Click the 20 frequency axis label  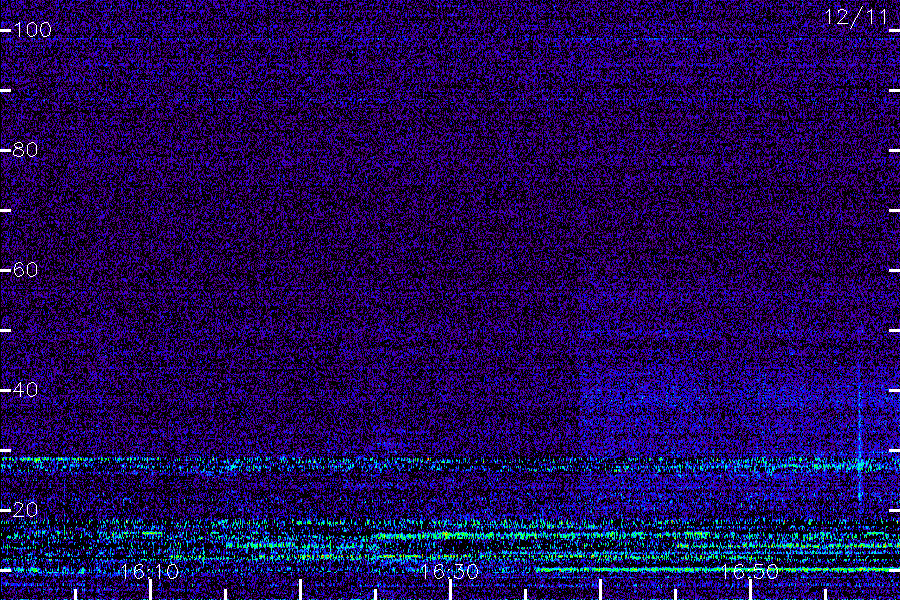tap(25, 510)
